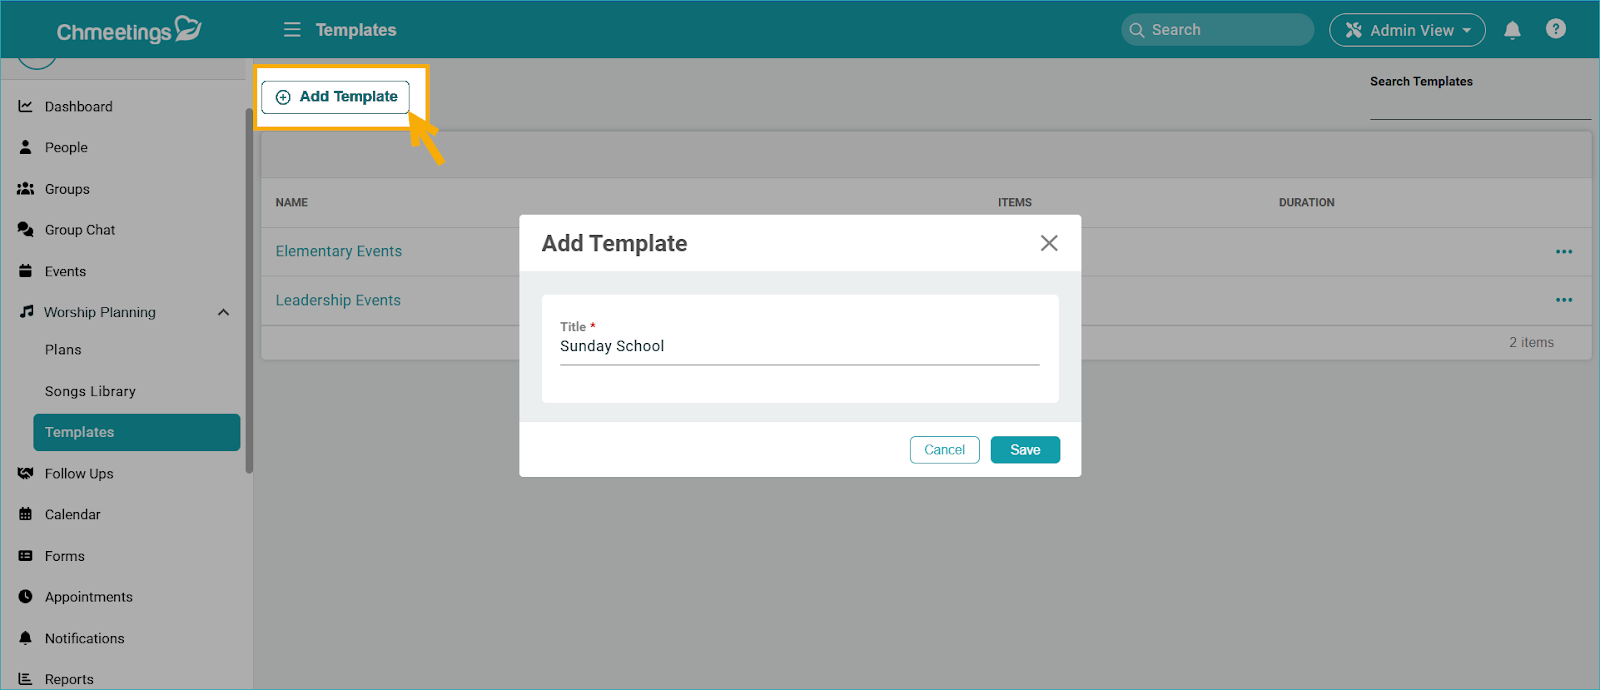Open the Admin View dropdown
This screenshot has width=1600, height=690.
pos(1407,30)
